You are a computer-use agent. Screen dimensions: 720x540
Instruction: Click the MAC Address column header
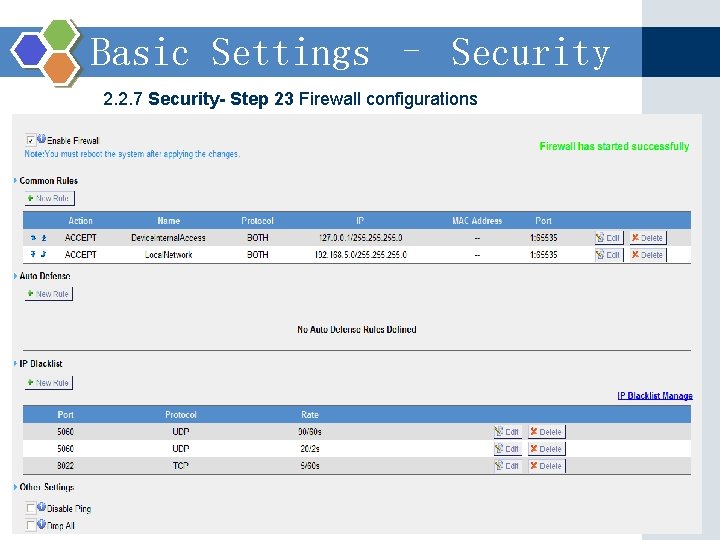click(x=477, y=221)
